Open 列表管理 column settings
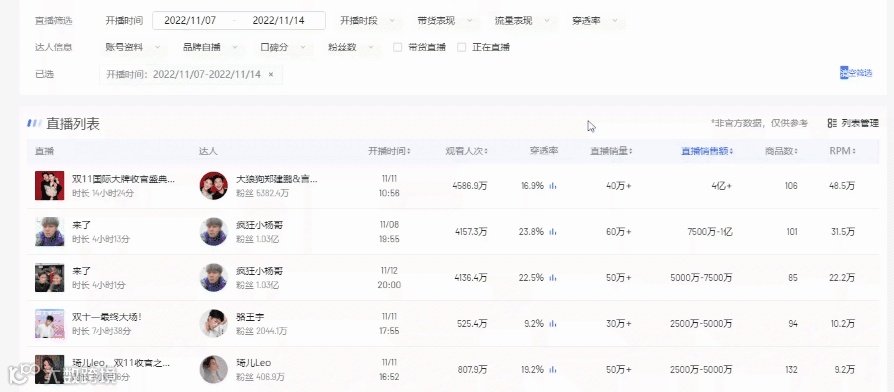The height and width of the screenshot is (392, 894). (x=853, y=123)
